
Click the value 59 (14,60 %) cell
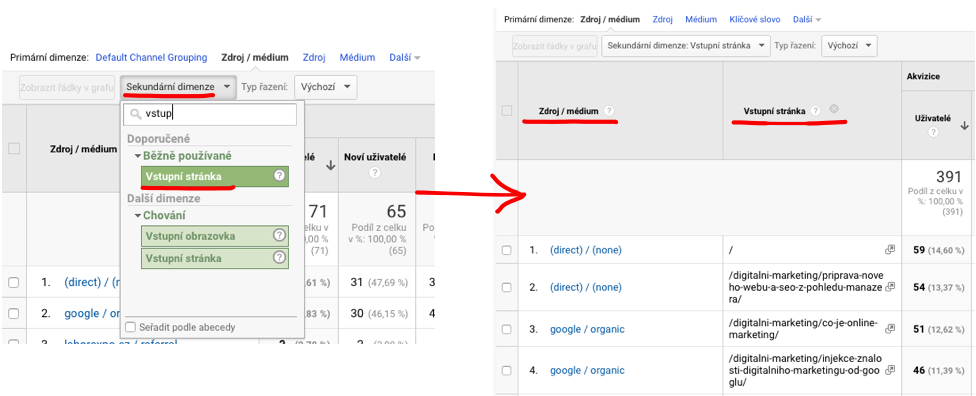[x=939, y=250]
